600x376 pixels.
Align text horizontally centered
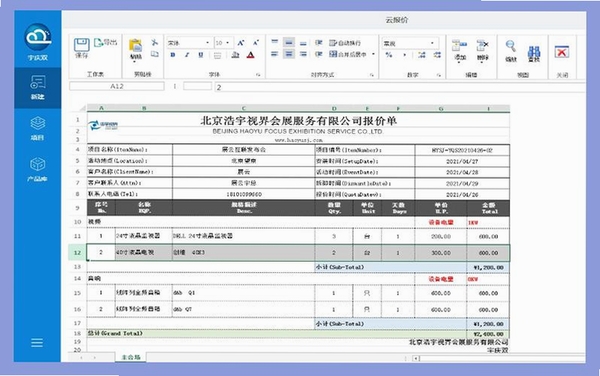pyautogui.click(x=289, y=54)
